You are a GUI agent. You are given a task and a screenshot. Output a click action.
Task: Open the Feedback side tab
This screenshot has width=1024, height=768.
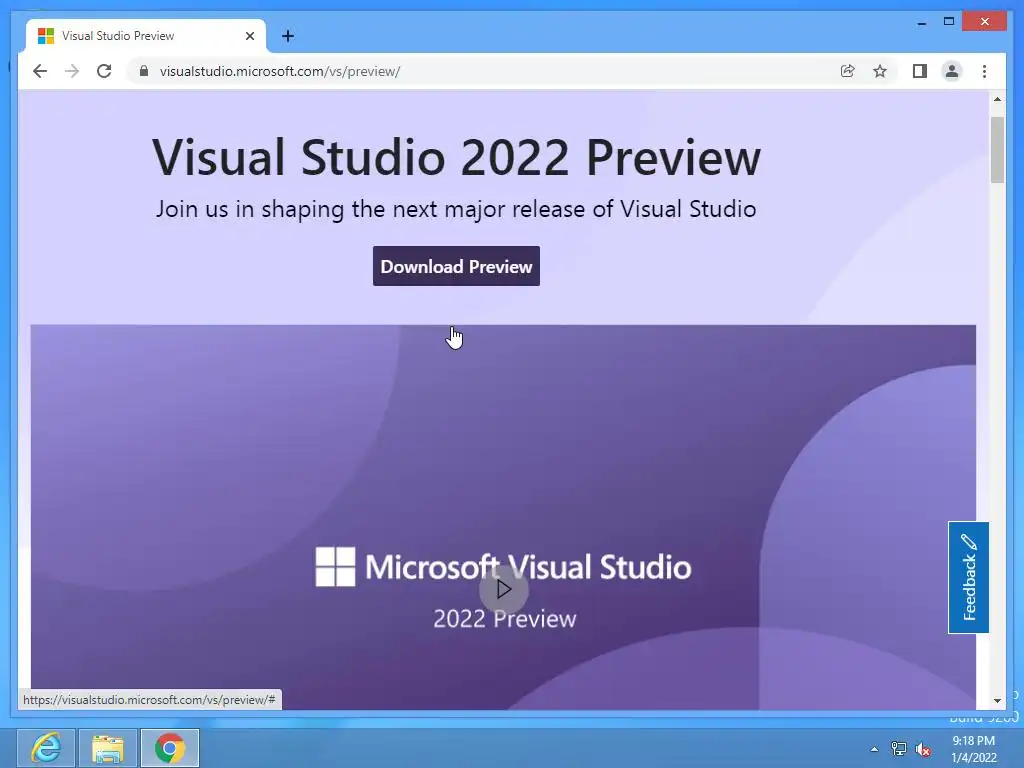click(968, 577)
